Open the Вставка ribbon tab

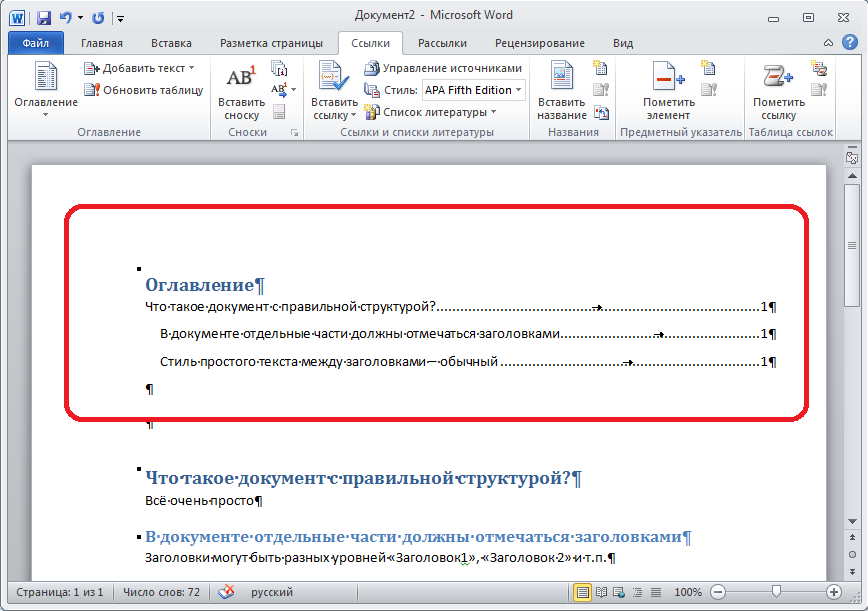click(171, 43)
